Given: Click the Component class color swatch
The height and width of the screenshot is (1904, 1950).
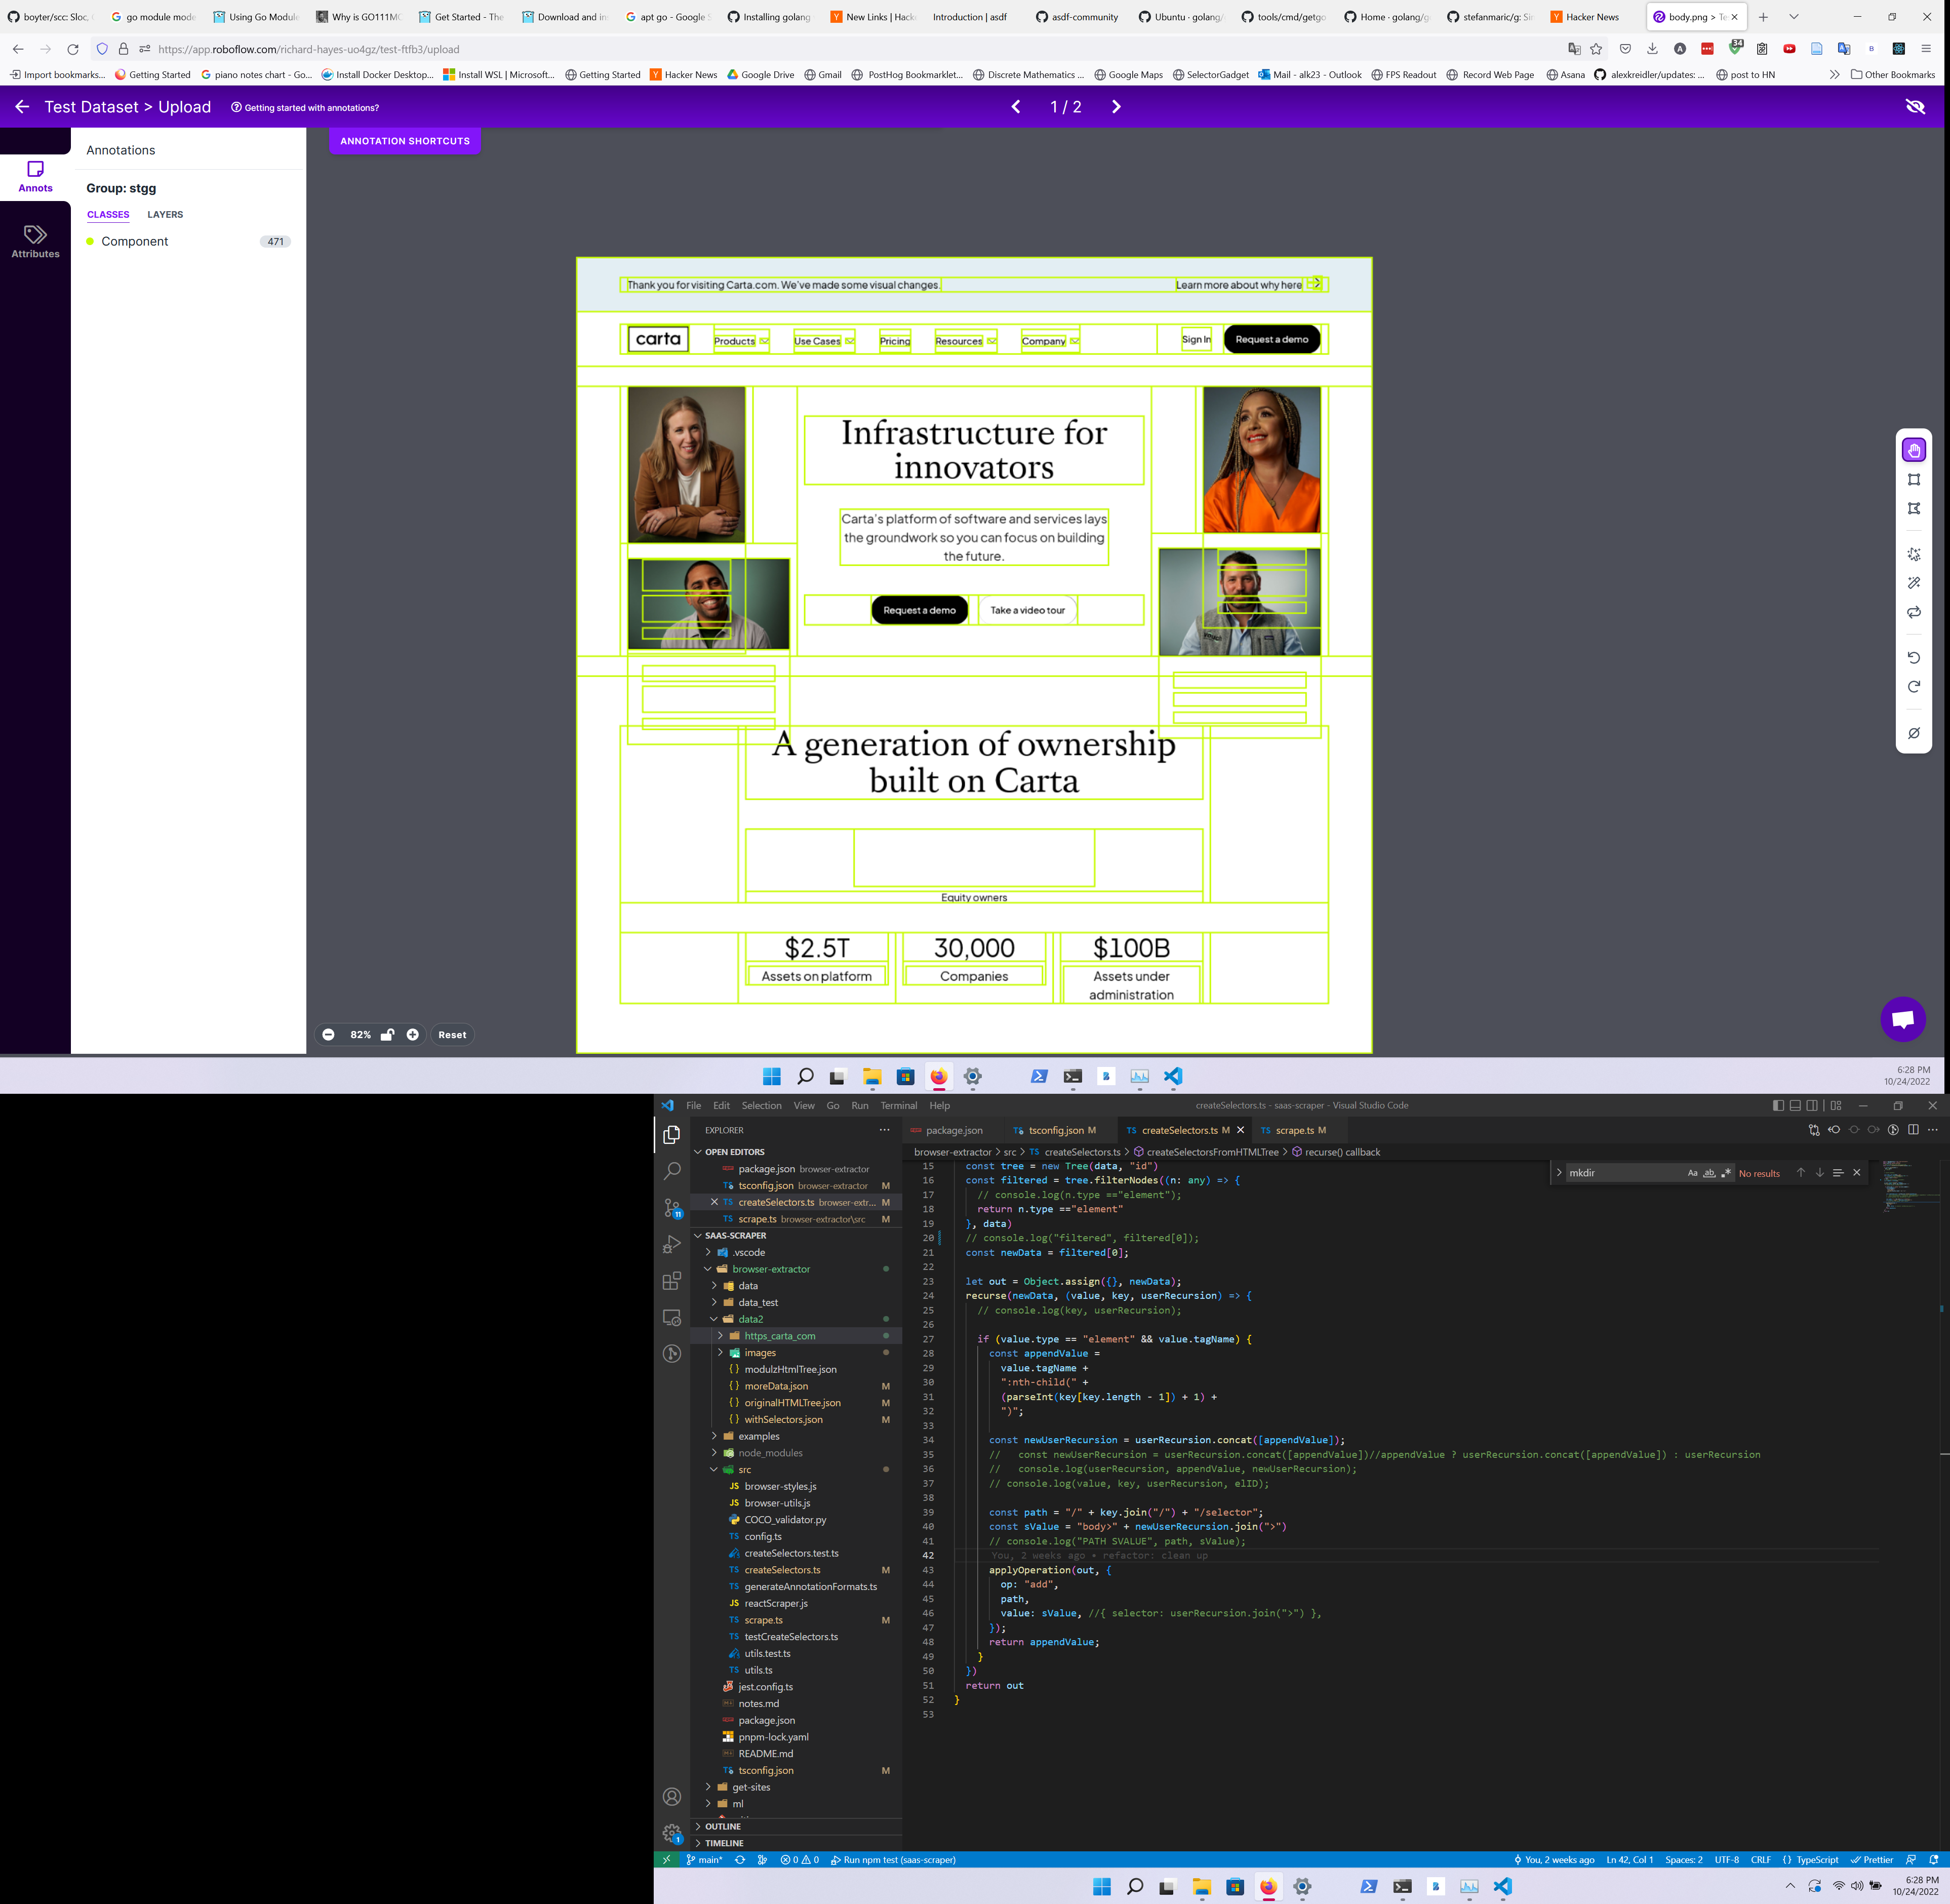Looking at the screenshot, I should 90,241.
